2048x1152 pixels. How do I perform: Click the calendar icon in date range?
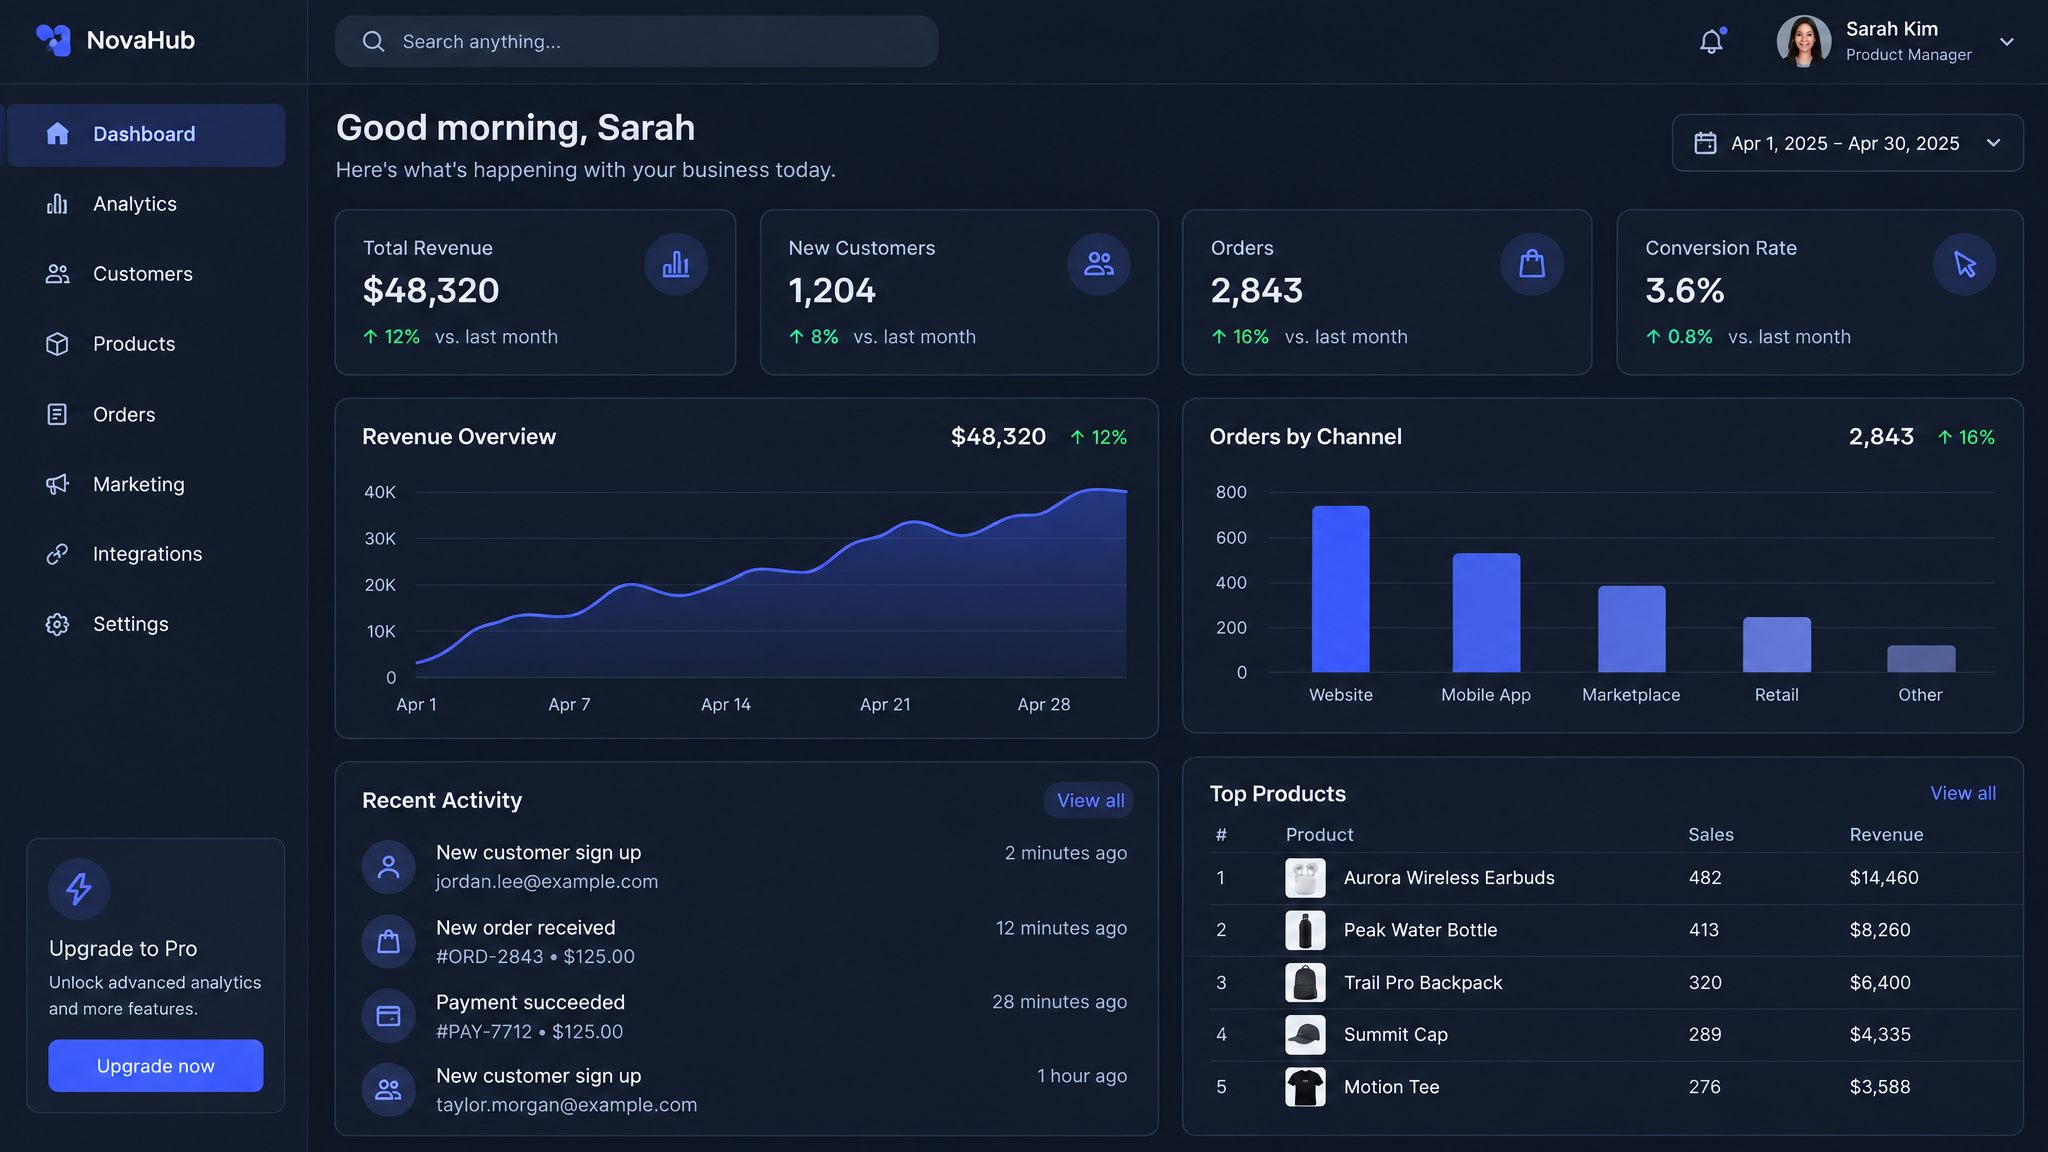tap(1706, 143)
